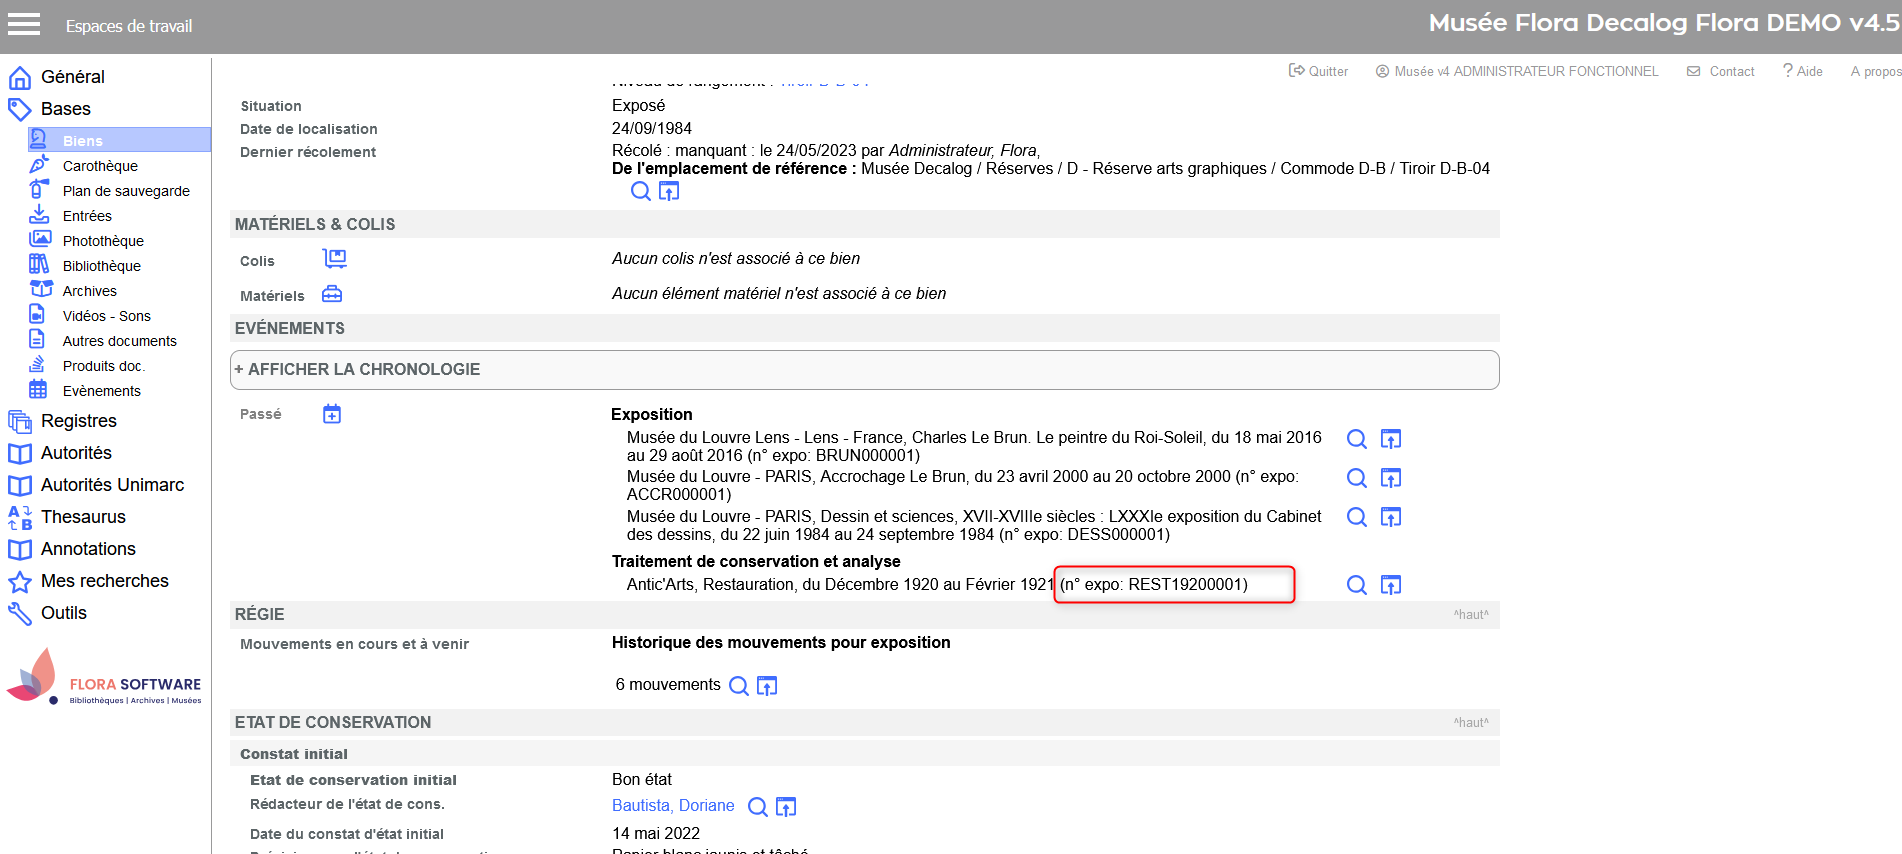Expand the Registres sidebar section
The image size is (1902, 854).
78,421
